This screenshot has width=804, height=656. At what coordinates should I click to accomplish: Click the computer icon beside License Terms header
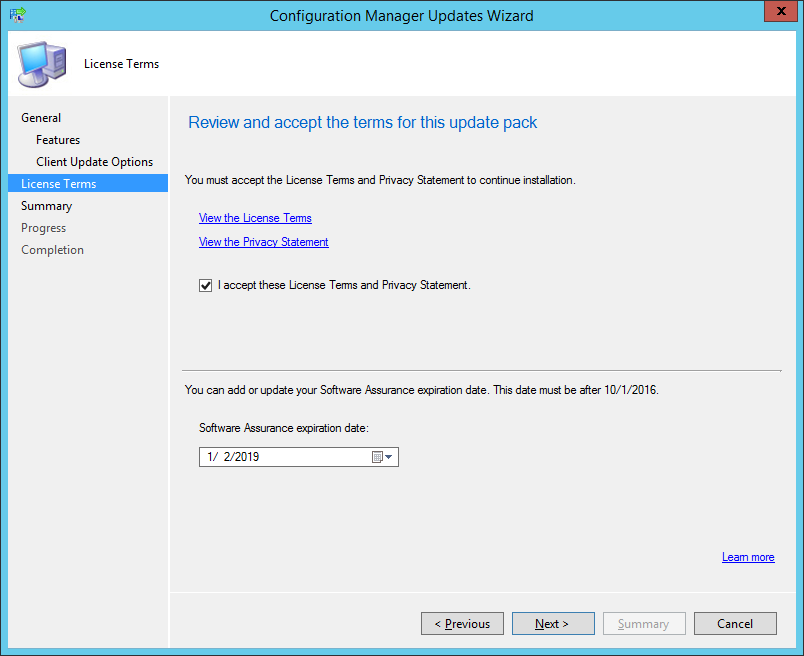pyautogui.click(x=42, y=64)
